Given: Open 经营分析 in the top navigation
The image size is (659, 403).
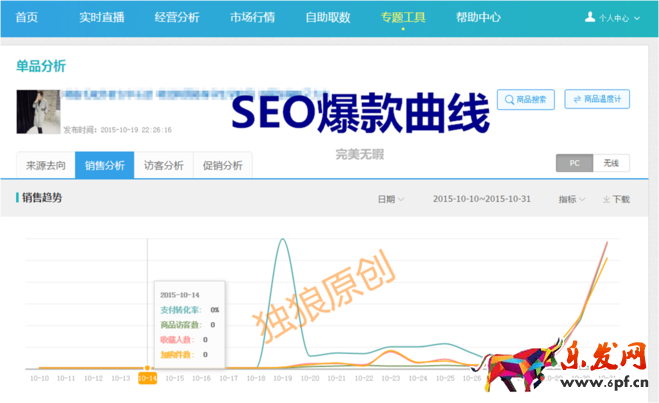Looking at the screenshot, I should [x=176, y=18].
